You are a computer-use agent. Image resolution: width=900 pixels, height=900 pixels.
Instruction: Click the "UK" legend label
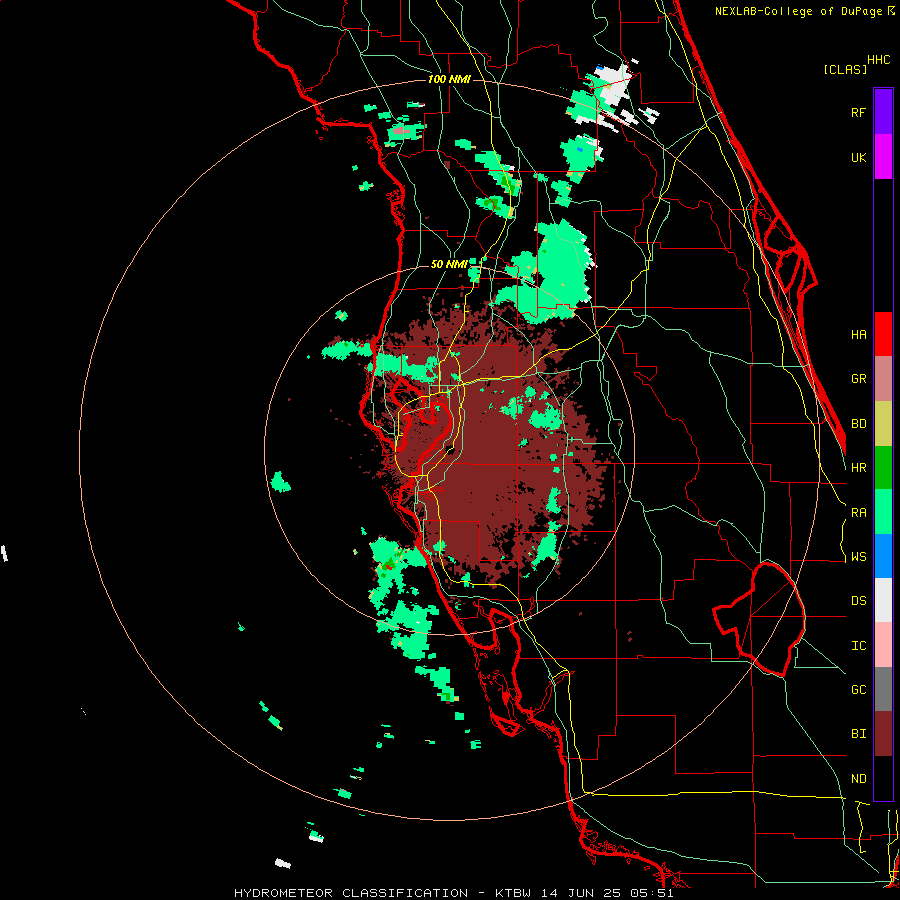(858, 158)
